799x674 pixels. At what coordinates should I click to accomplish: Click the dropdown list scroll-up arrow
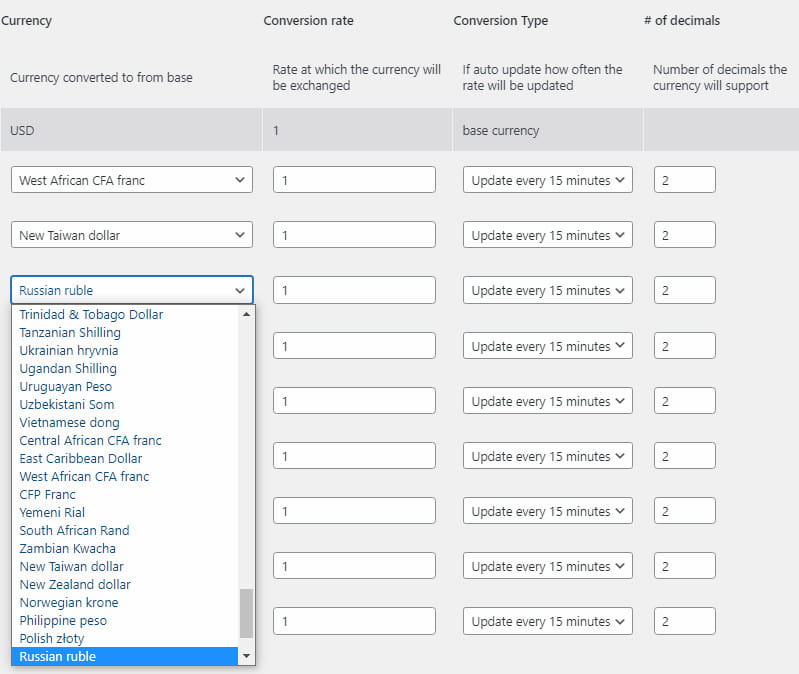click(246, 314)
